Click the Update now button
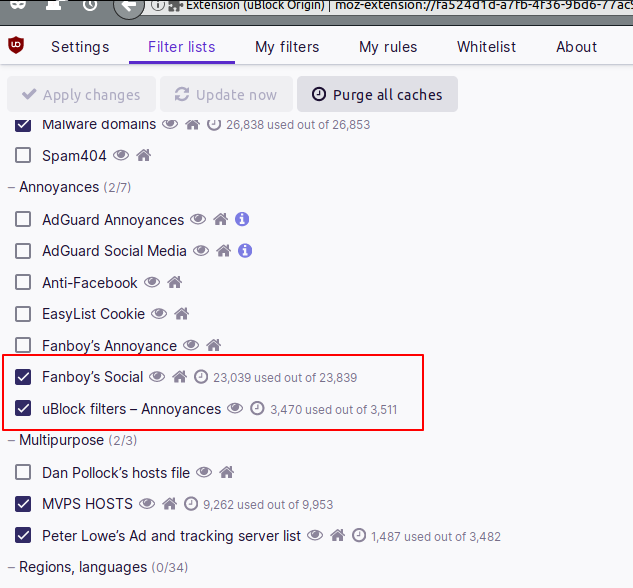Image resolution: width=633 pixels, height=588 pixels. tap(226, 94)
